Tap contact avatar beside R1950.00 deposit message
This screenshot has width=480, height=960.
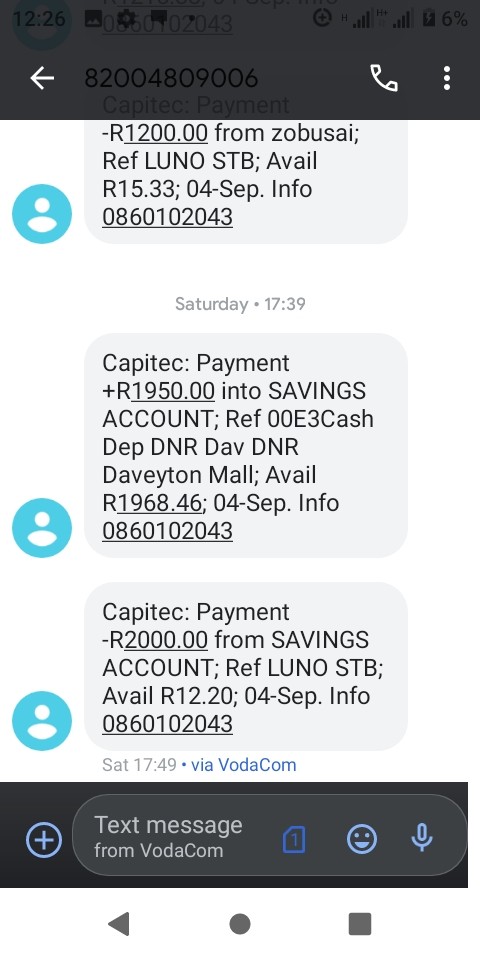coord(42,528)
